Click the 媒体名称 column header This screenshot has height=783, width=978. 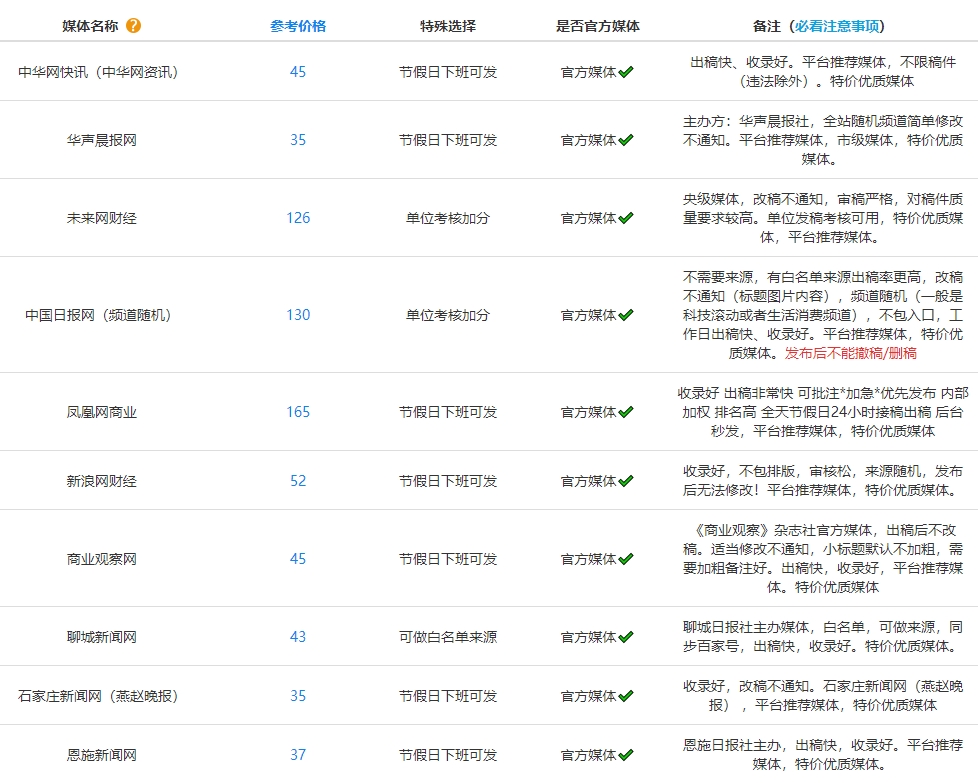pos(90,26)
